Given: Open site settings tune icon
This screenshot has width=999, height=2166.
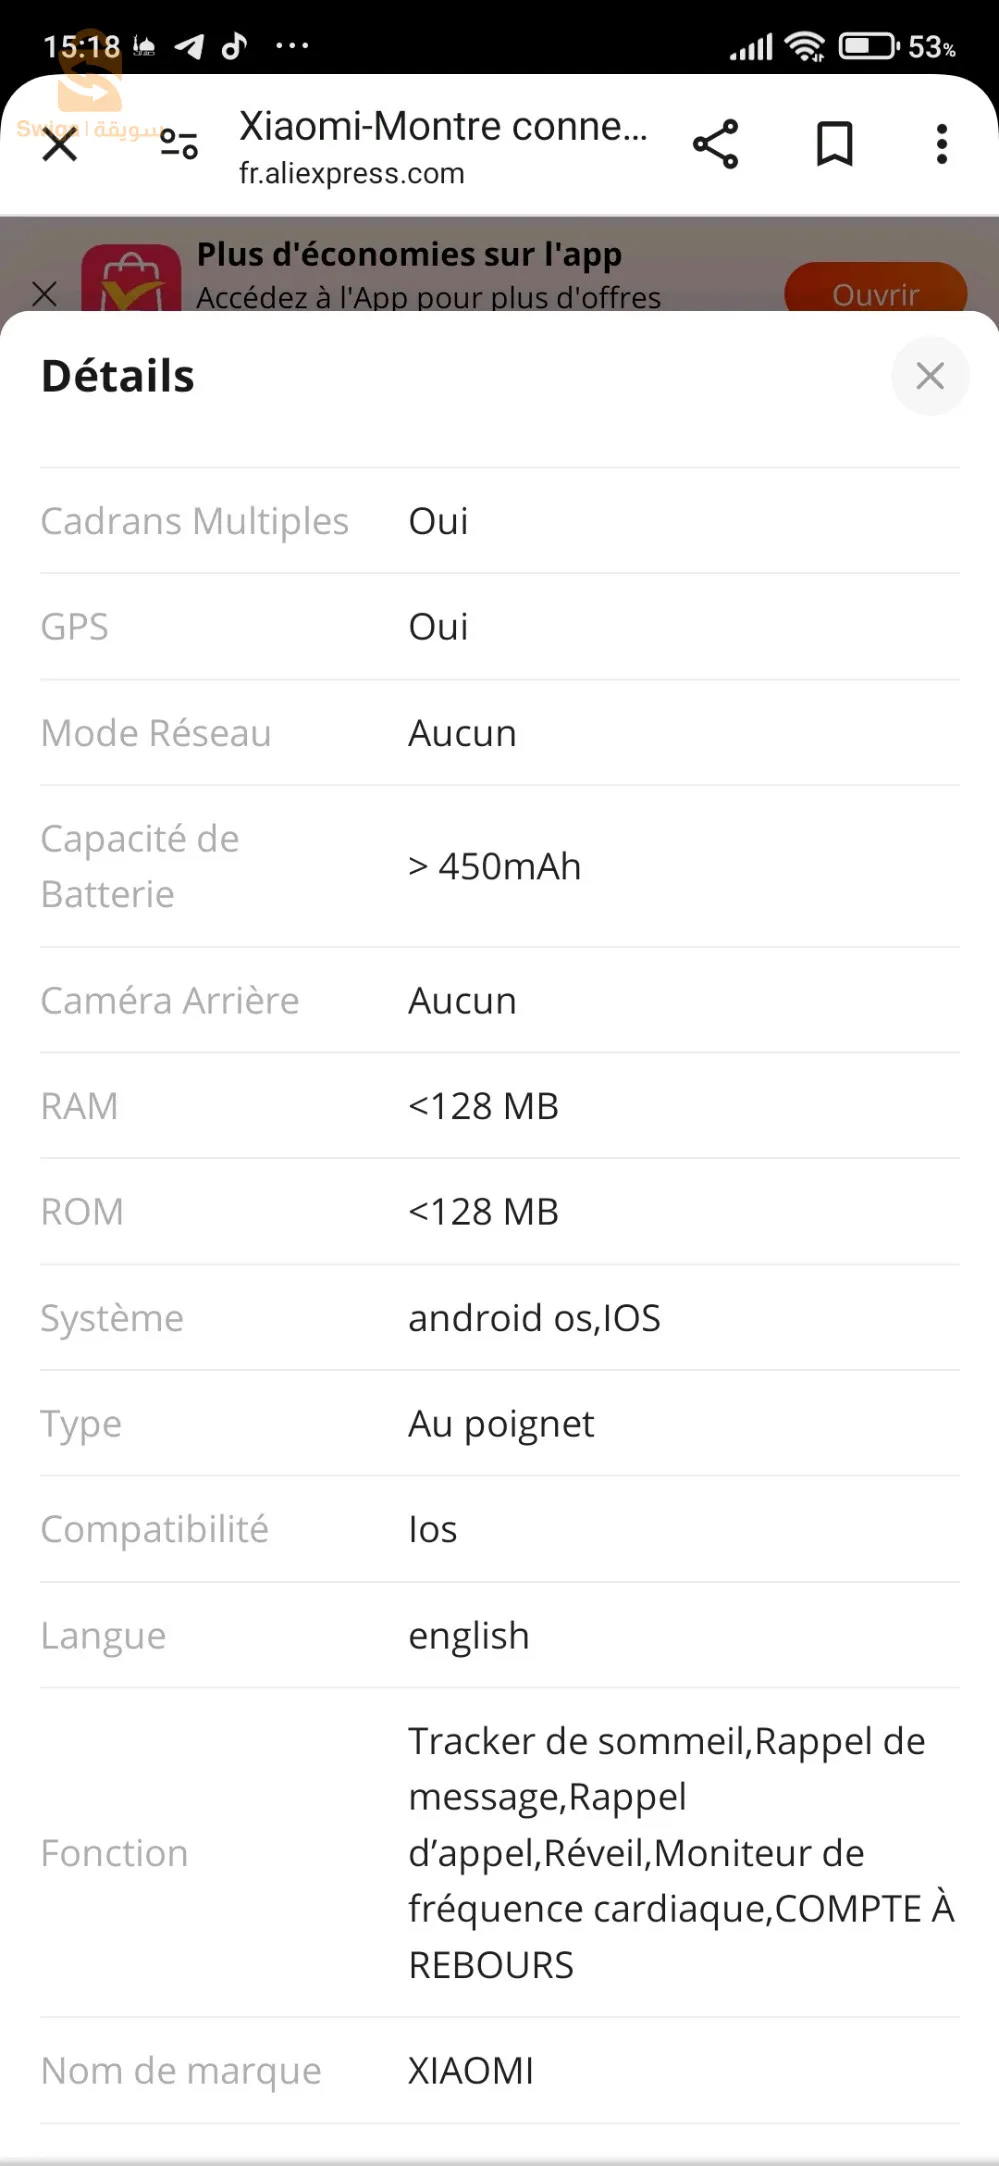Looking at the screenshot, I should [179, 144].
